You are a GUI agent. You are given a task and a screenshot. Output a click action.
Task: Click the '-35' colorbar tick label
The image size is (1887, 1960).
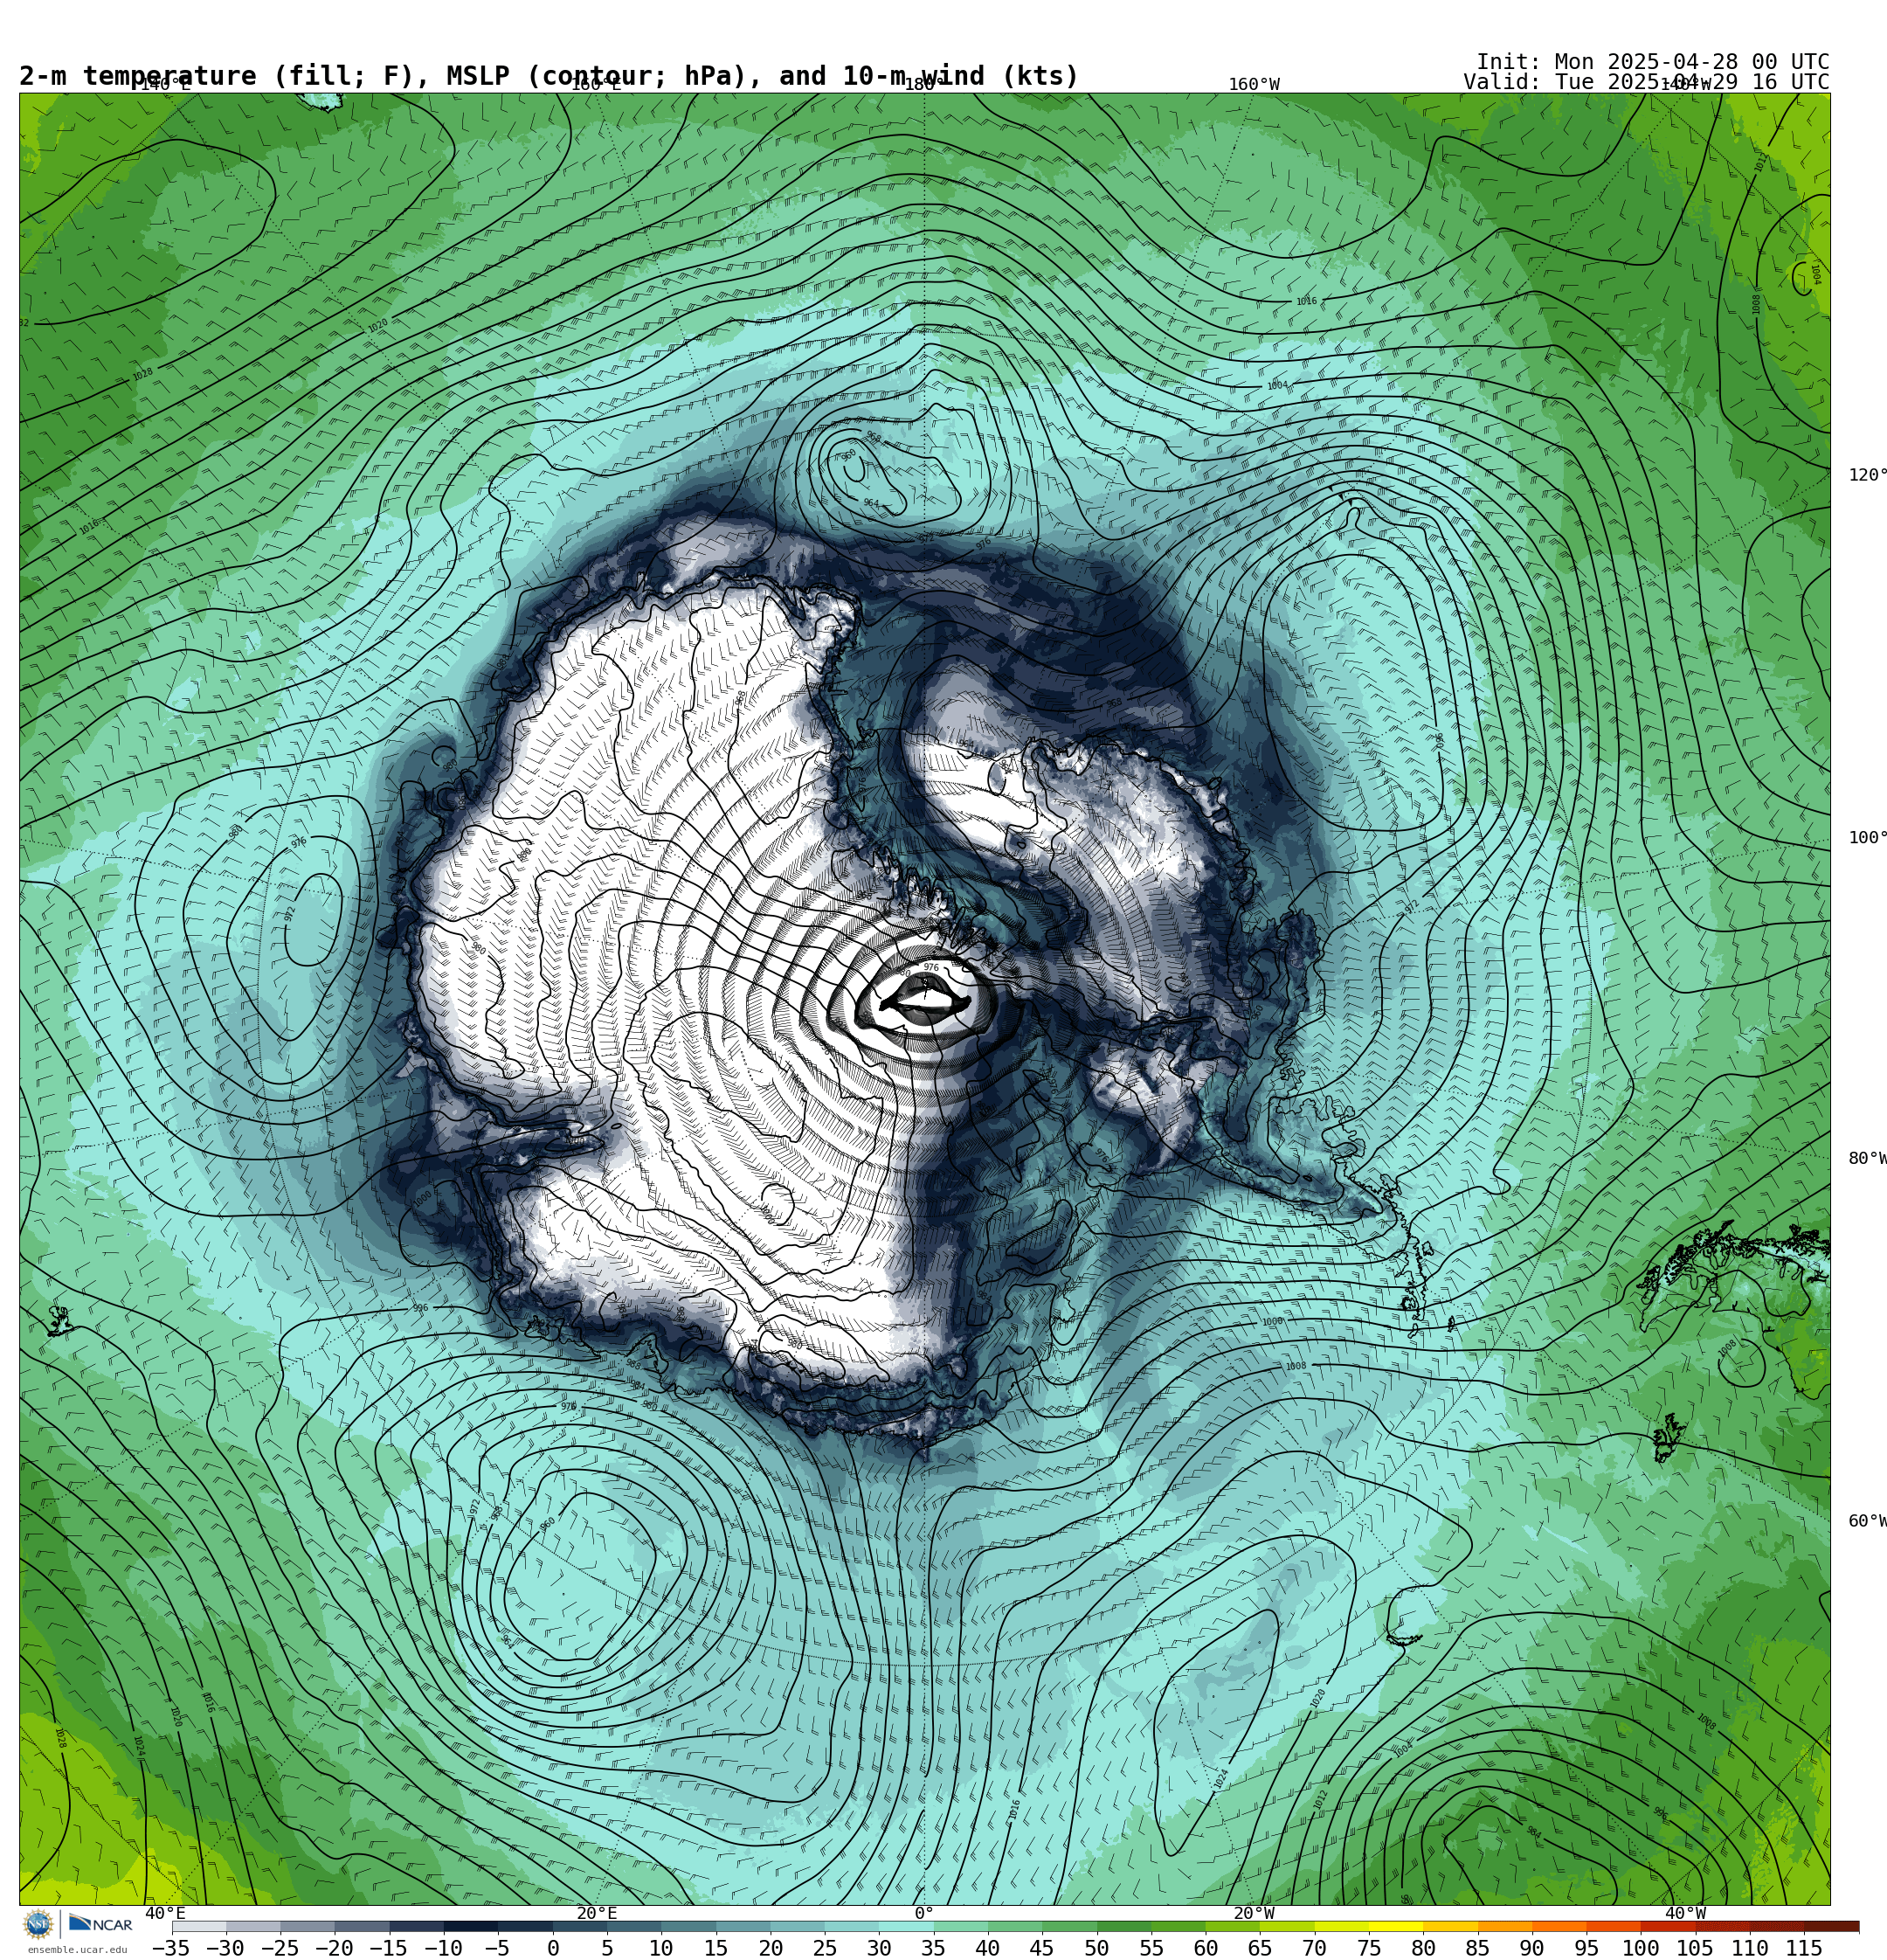click(171, 1948)
